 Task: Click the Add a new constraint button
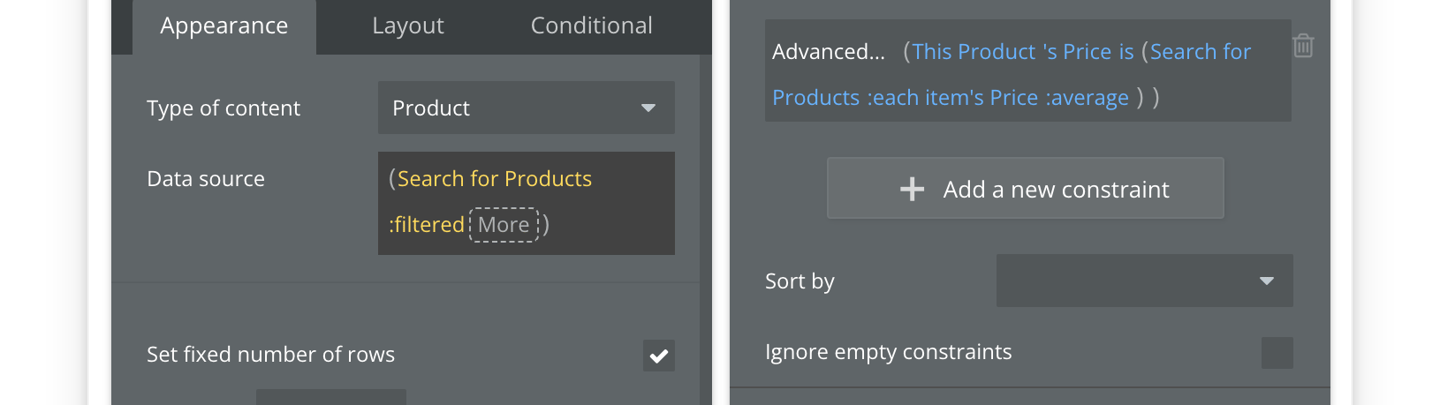coord(1025,188)
